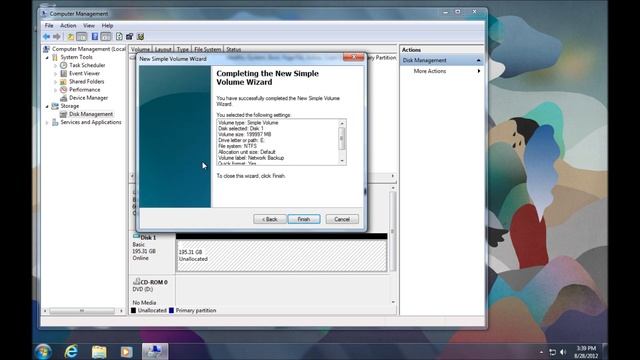Click the blue Help question-mark toolbar icon
Image resolution: width=640 pixels, height=360 pixels.
[x=95, y=37]
